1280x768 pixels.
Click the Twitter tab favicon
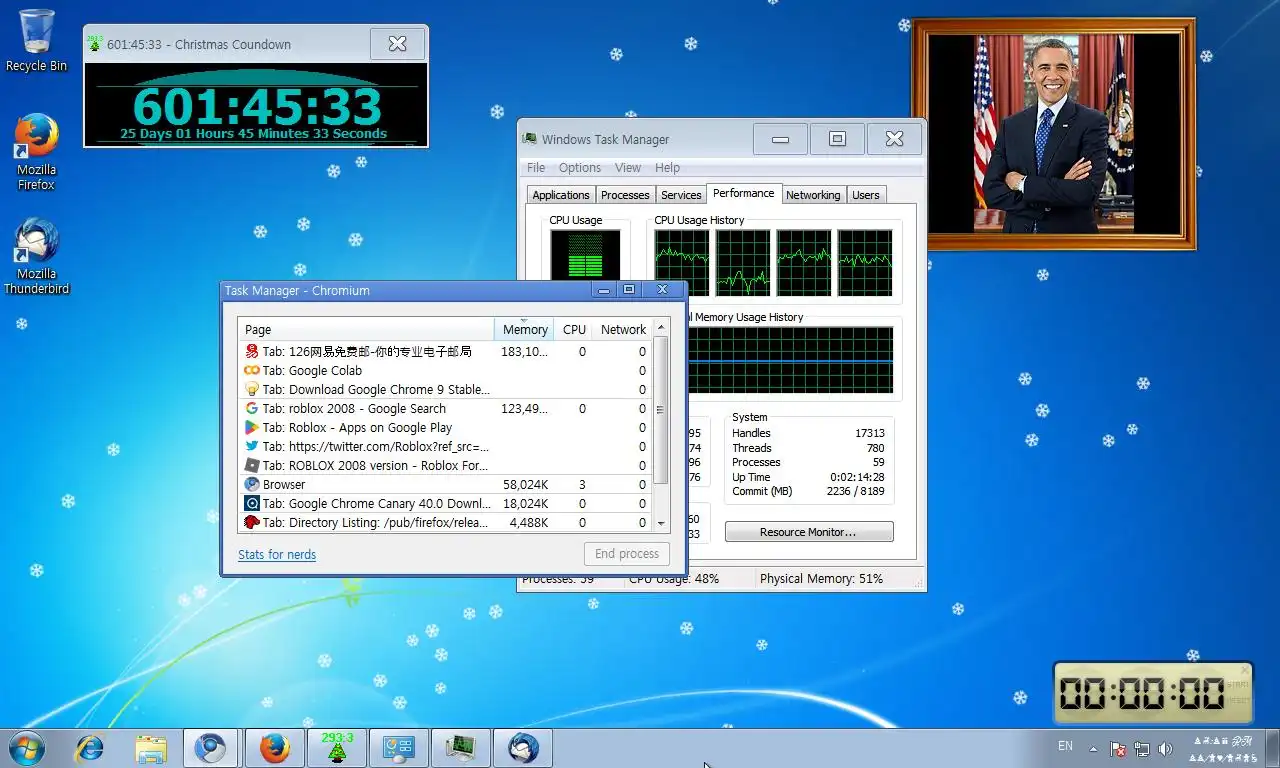[x=252, y=447]
